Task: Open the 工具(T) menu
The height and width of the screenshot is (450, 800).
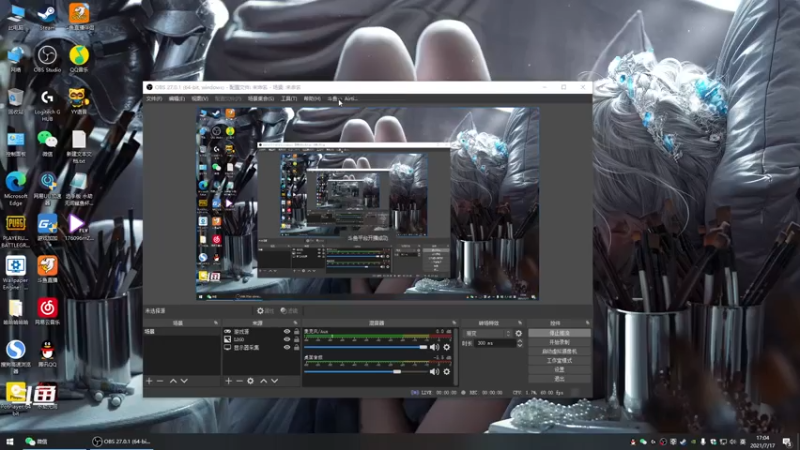Action: point(289,98)
